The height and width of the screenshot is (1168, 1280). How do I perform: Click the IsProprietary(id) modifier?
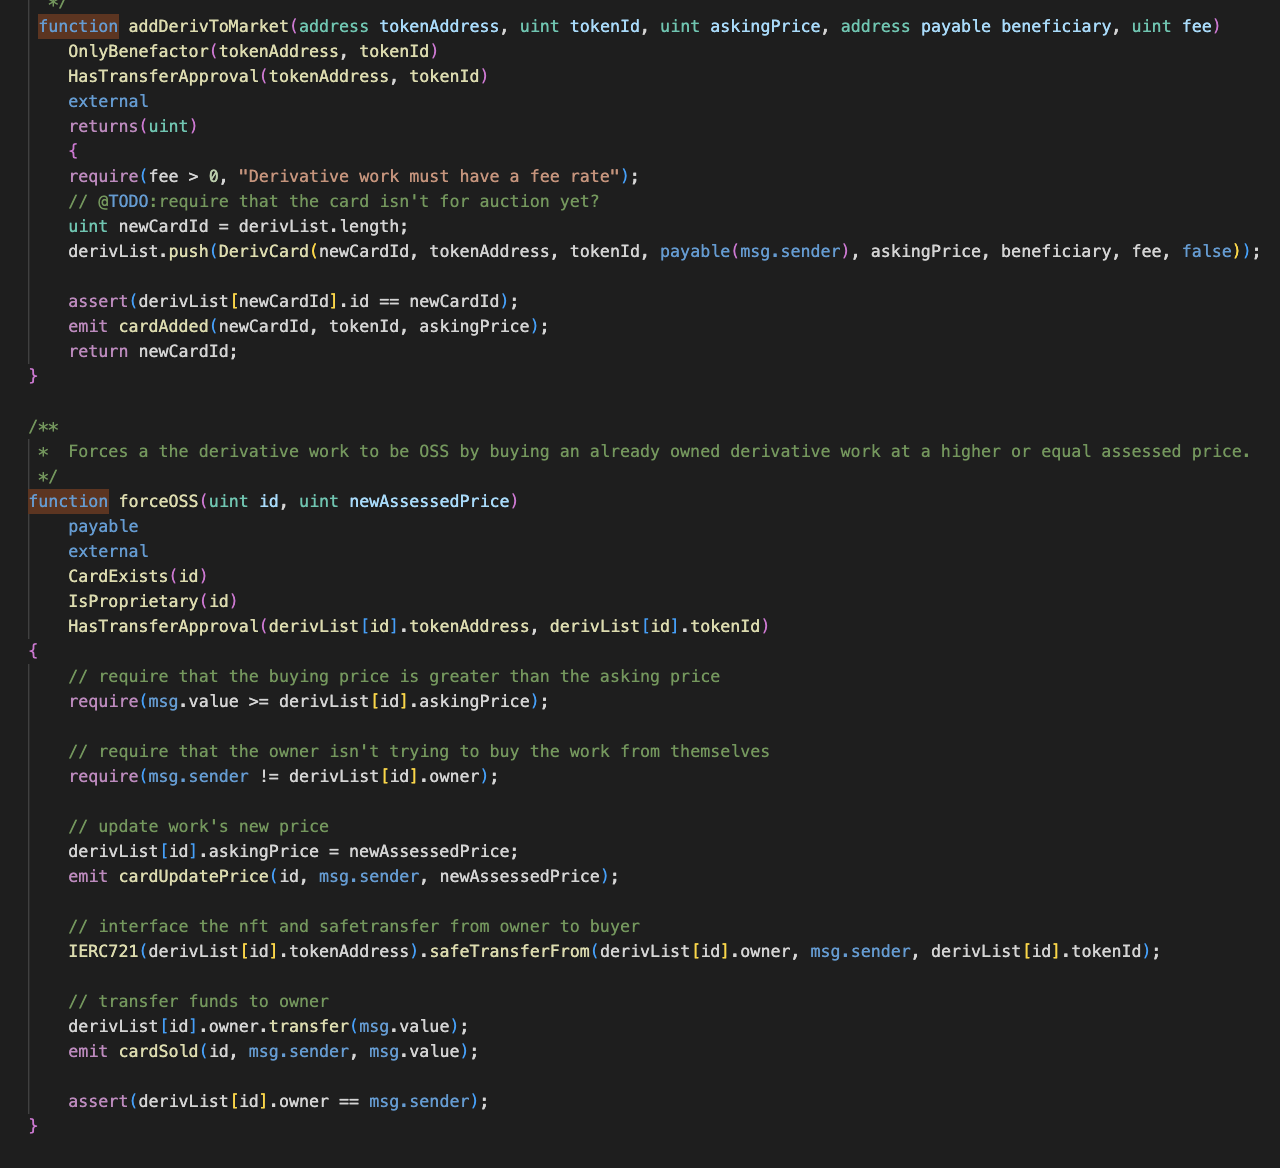coord(153,601)
